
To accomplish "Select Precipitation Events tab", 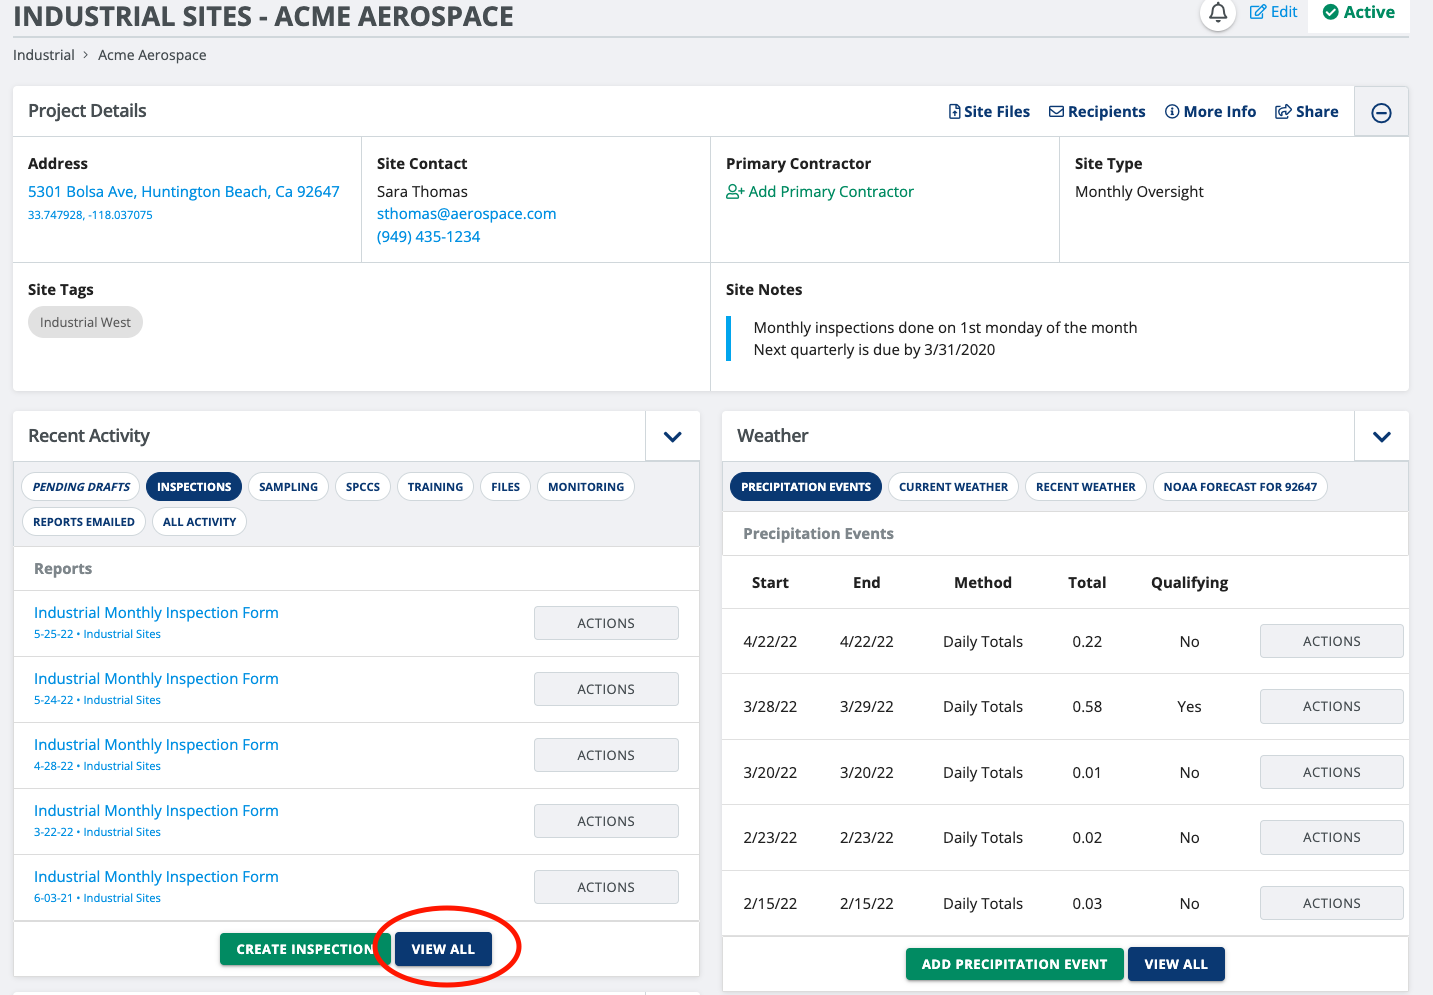I will 806,487.
